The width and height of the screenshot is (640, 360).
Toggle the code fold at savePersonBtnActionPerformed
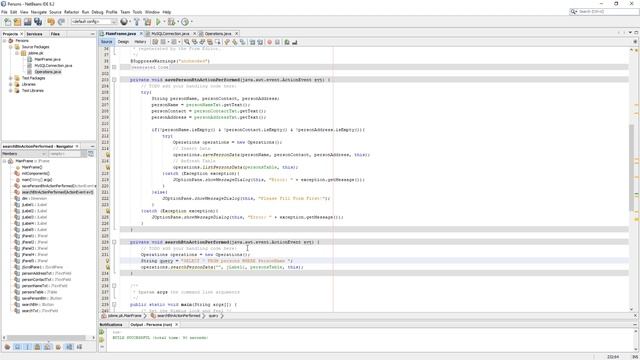114,80
